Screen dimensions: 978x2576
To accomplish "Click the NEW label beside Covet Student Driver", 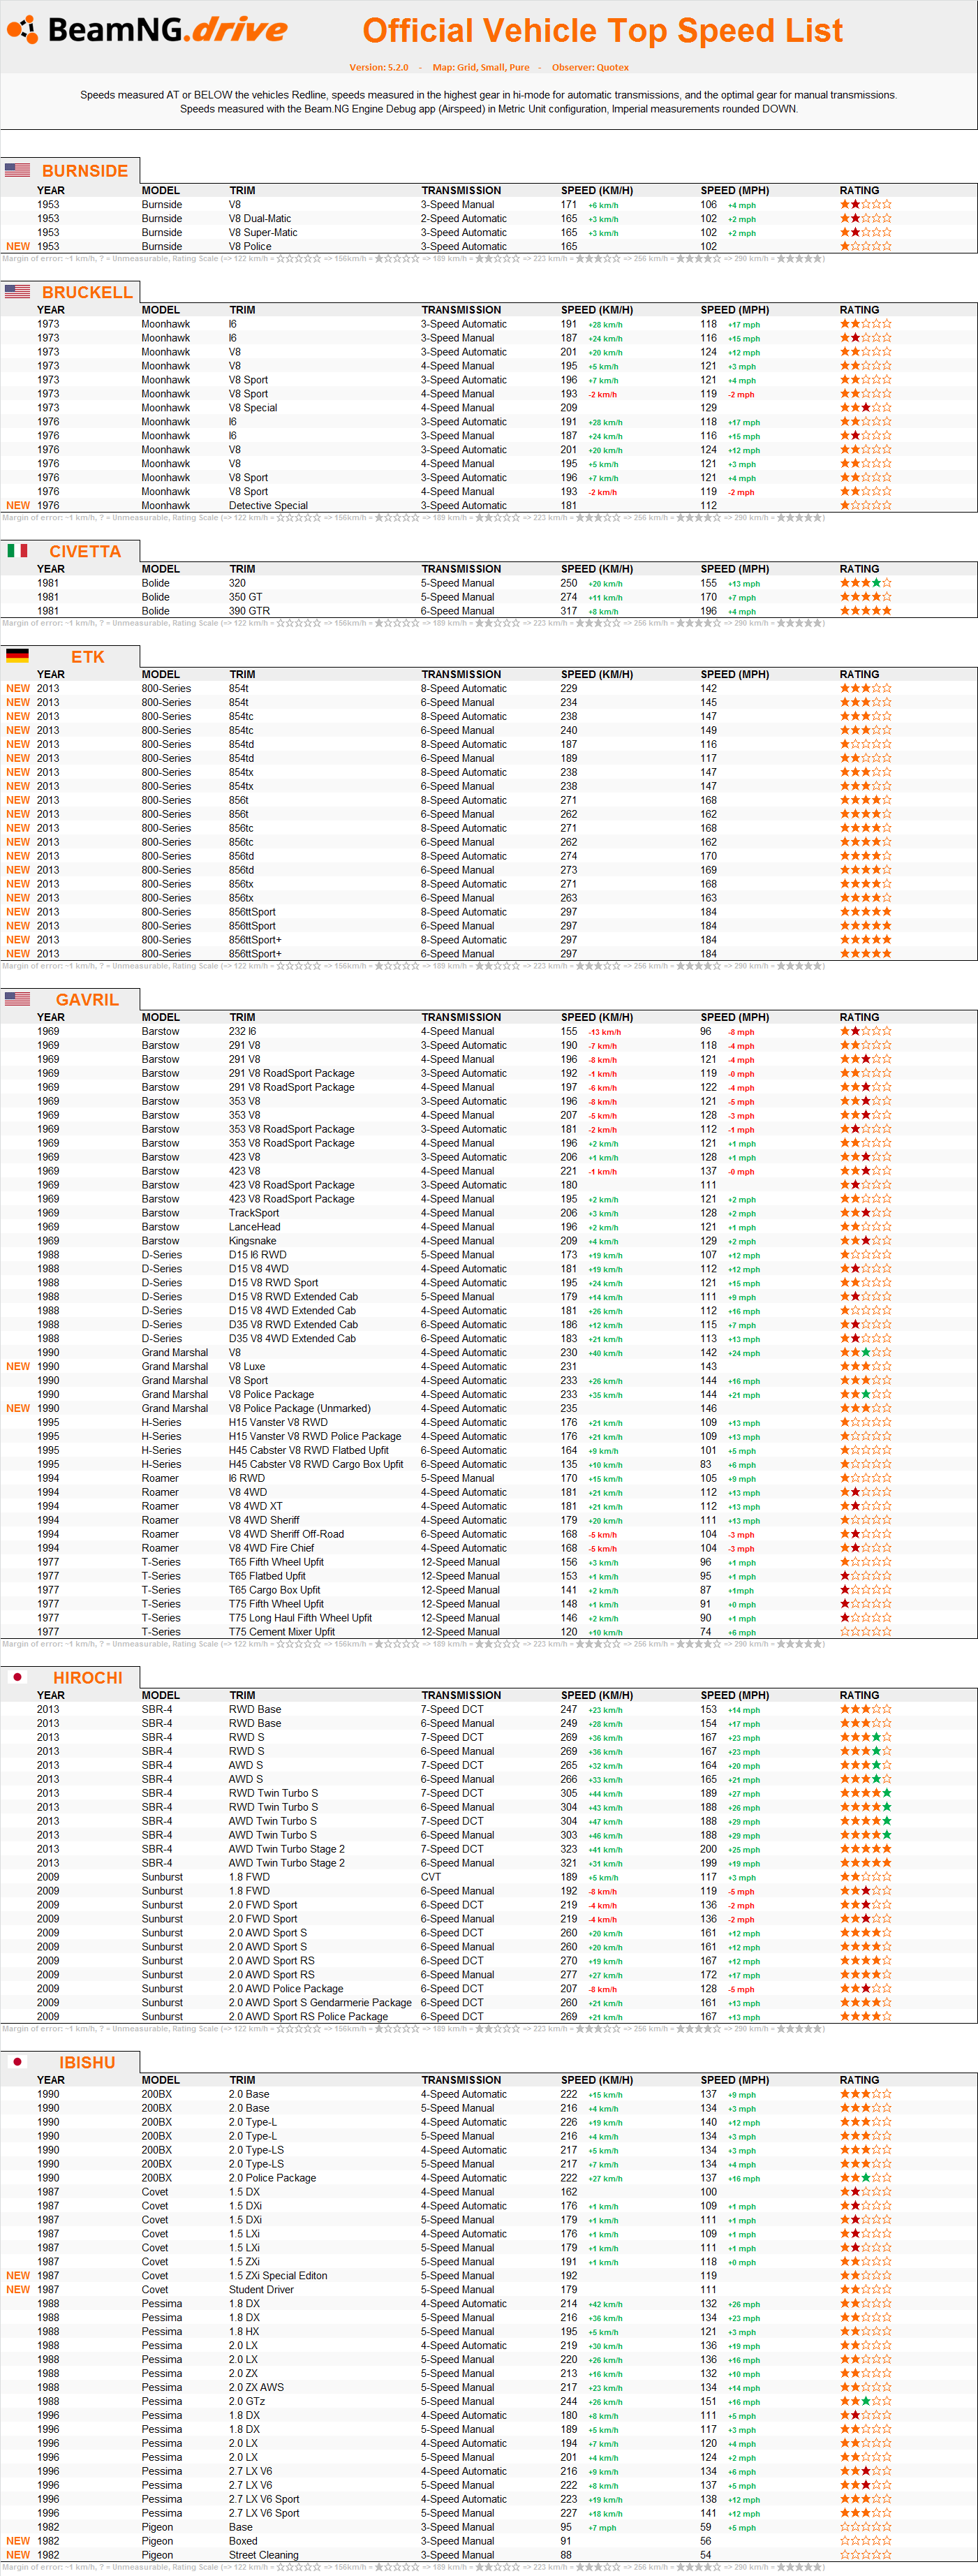I will point(18,2289).
